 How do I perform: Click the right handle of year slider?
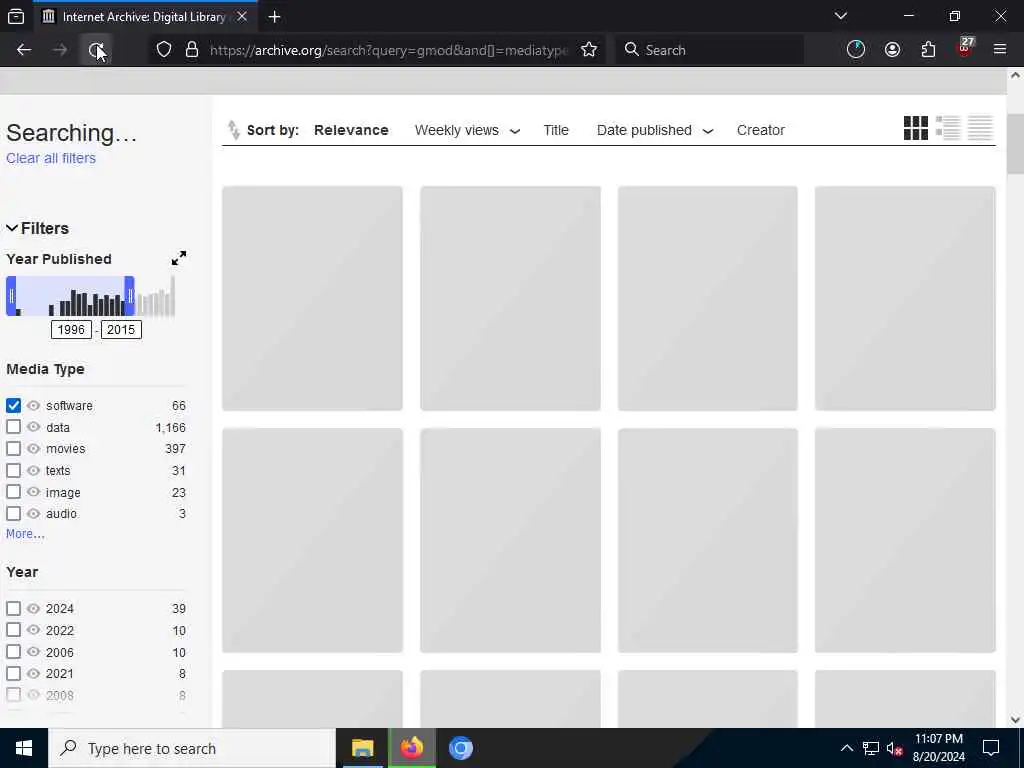129,296
